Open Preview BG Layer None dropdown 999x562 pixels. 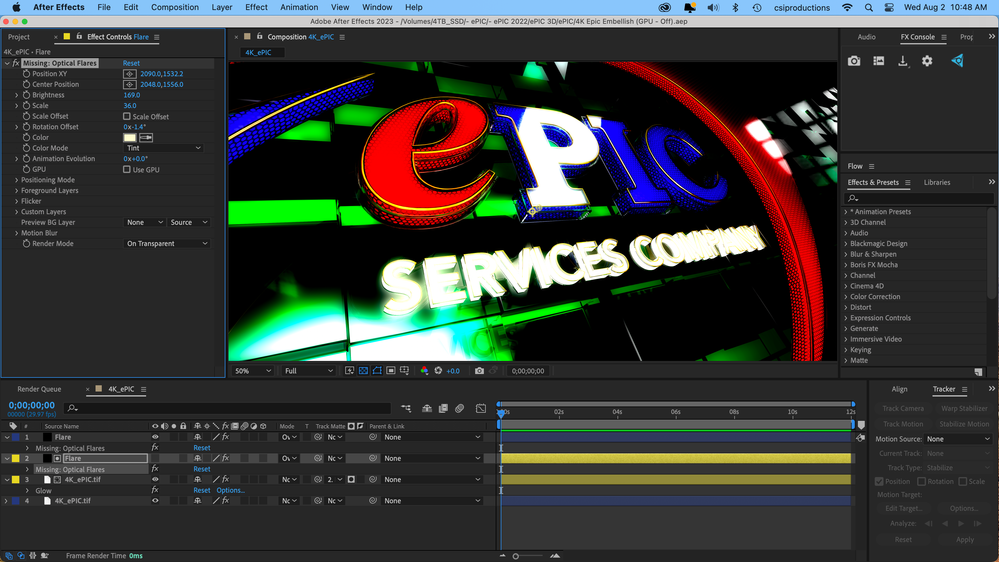145,222
